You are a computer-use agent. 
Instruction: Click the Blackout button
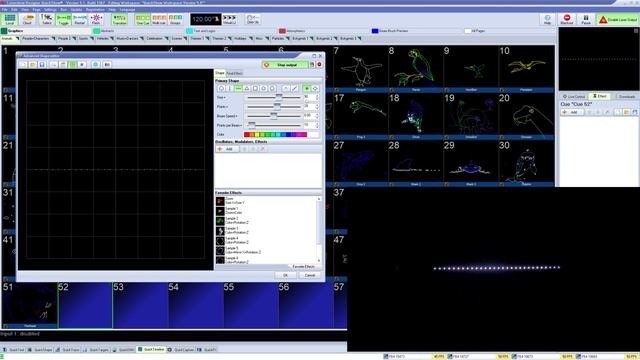pyautogui.click(x=567, y=19)
